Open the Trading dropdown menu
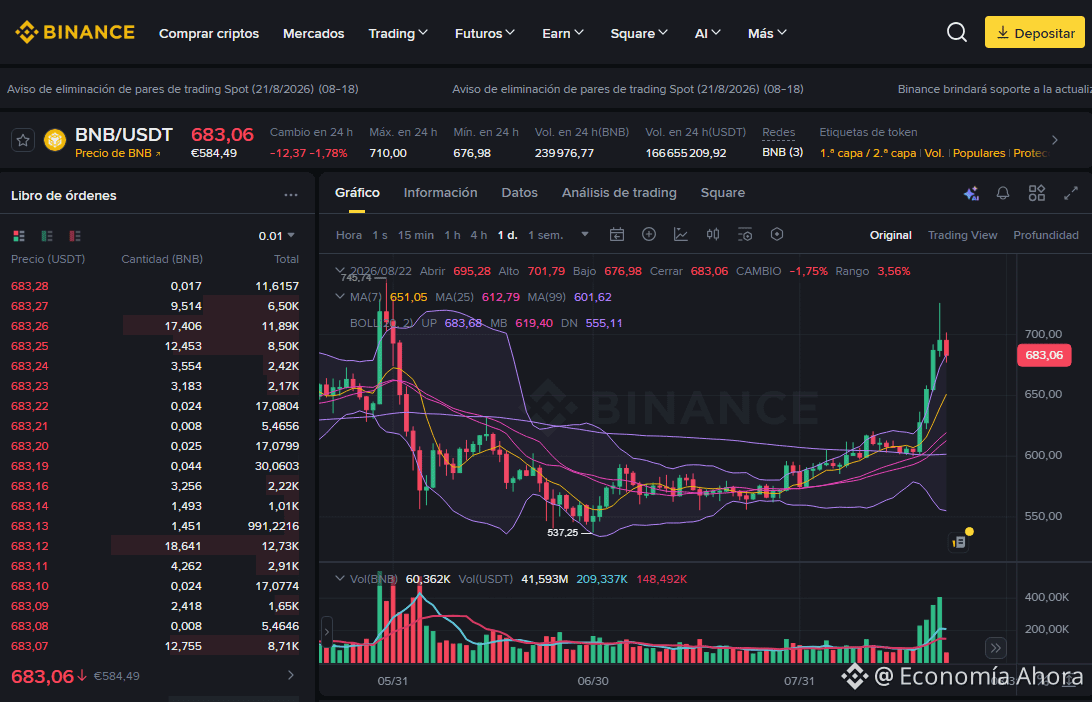 pos(398,33)
